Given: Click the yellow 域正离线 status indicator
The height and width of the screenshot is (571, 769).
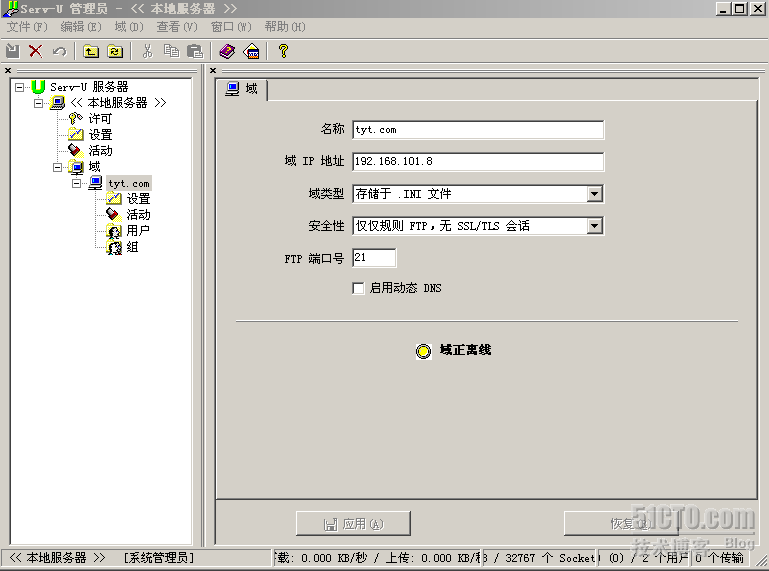Looking at the screenshot, I should click(x=423, y=351).
